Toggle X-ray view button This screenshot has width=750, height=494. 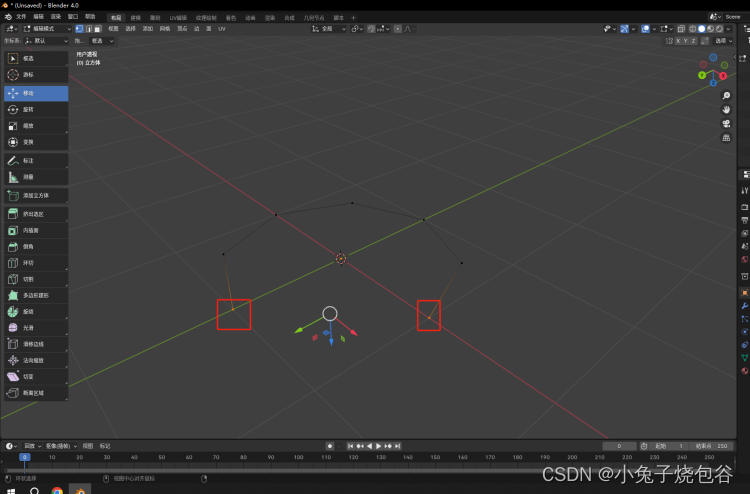[x=681, y=29]
